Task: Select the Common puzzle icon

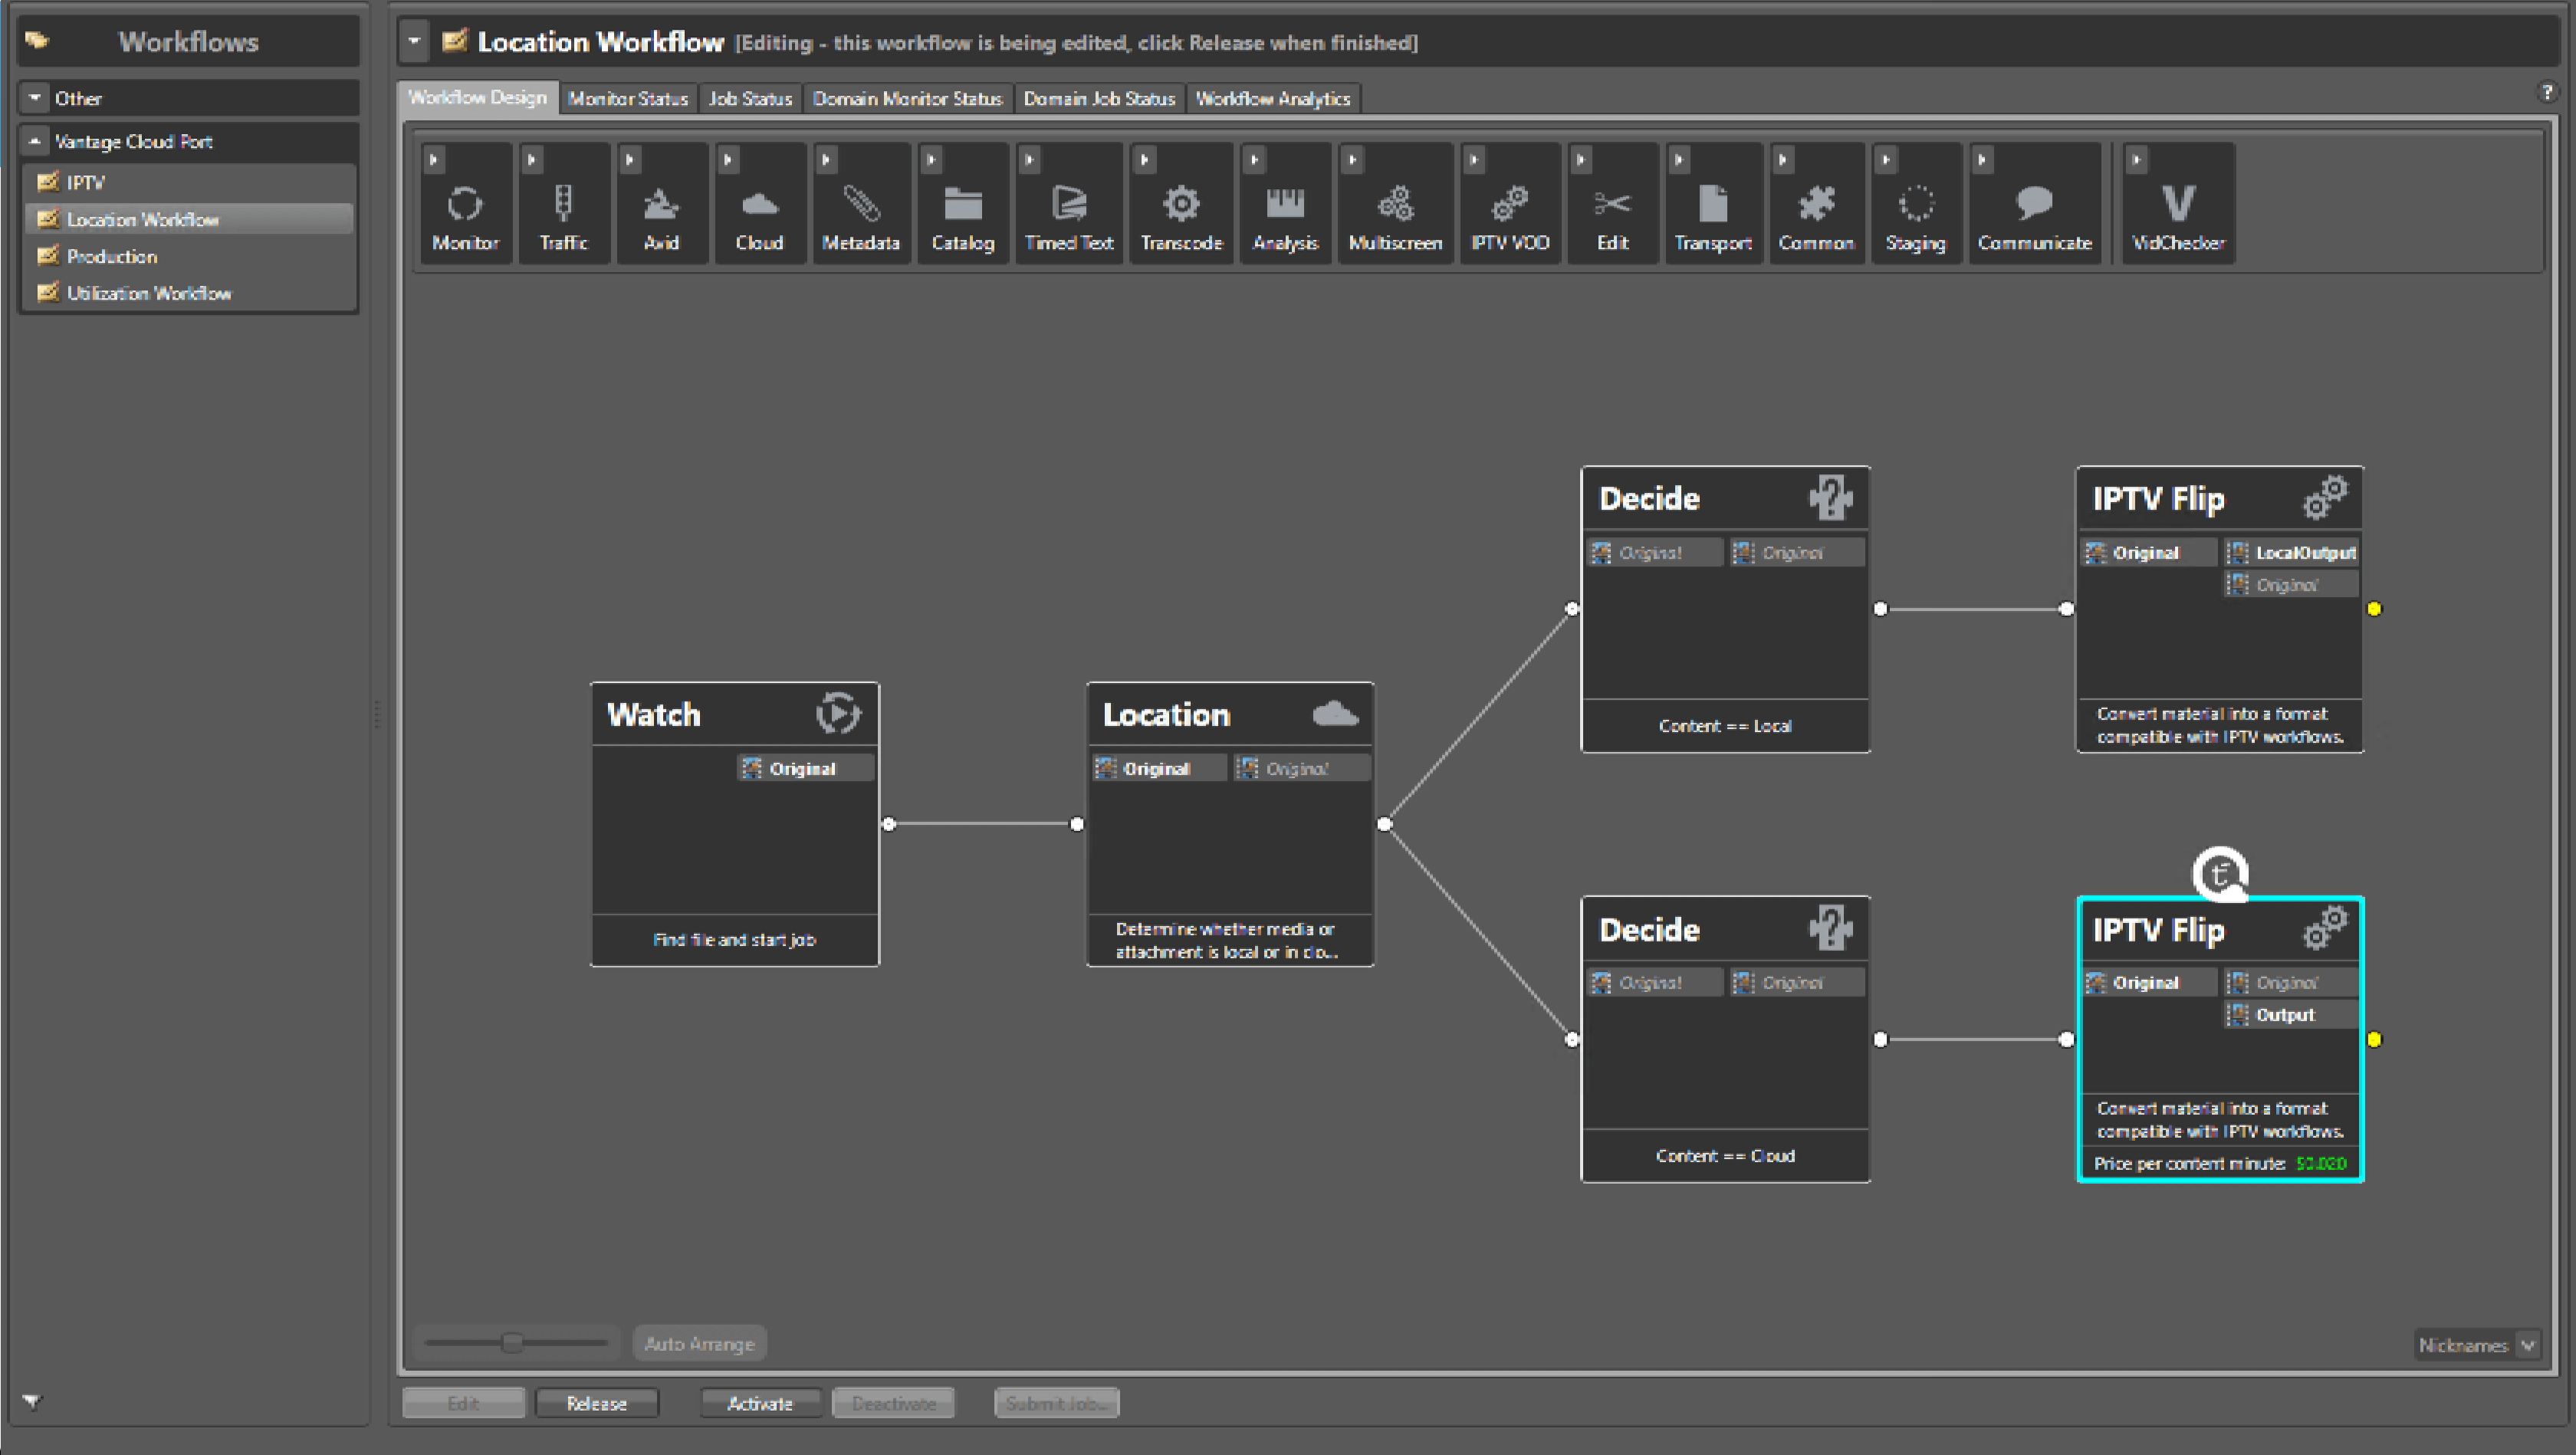Action: pos(1816,204)
